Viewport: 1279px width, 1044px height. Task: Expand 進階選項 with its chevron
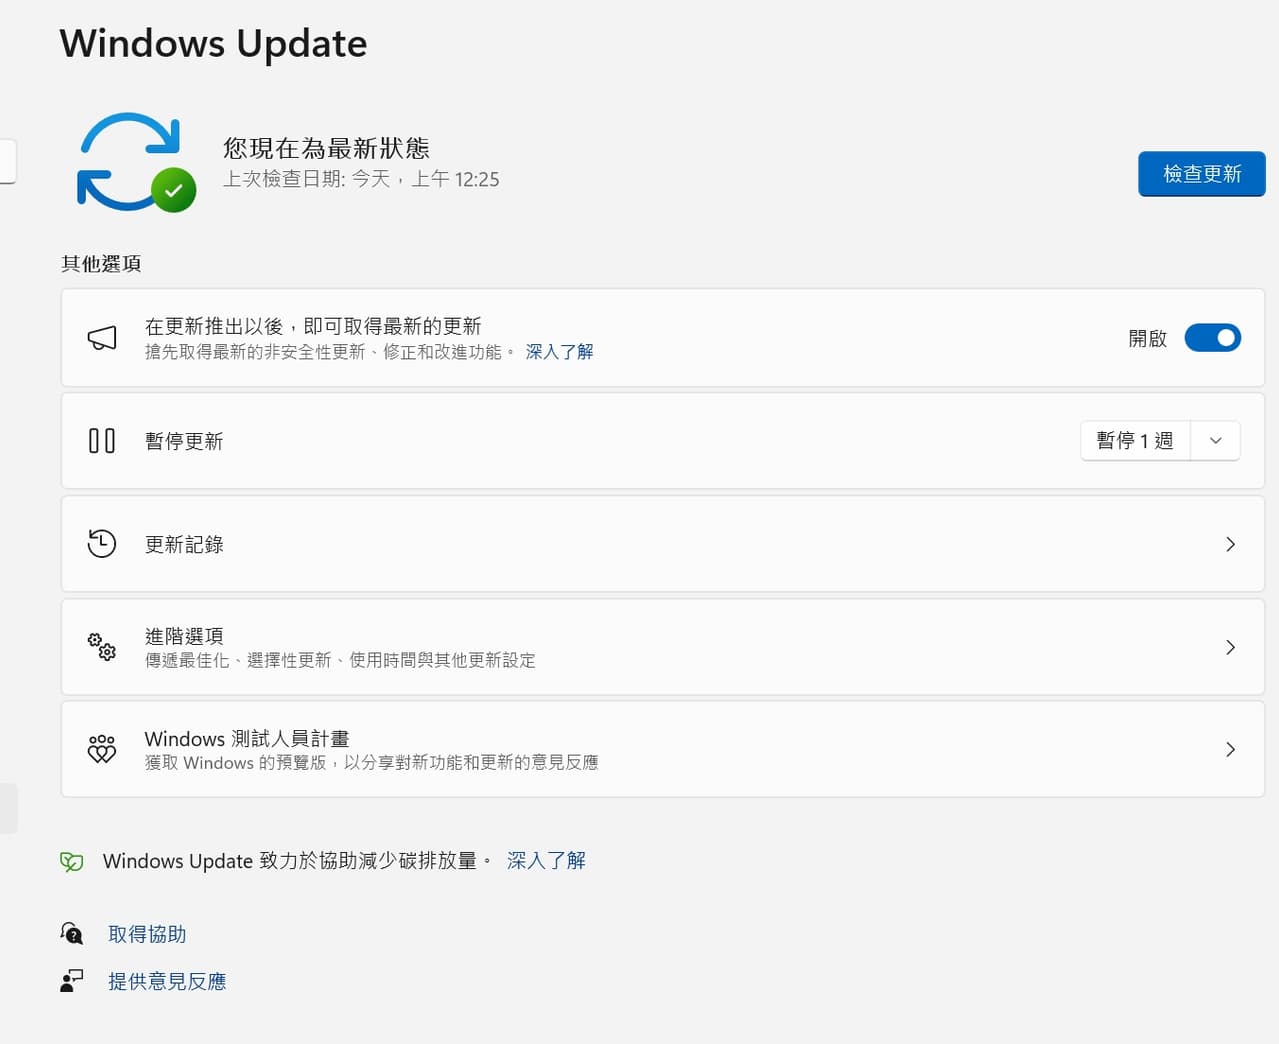(x=1230, y=647)
